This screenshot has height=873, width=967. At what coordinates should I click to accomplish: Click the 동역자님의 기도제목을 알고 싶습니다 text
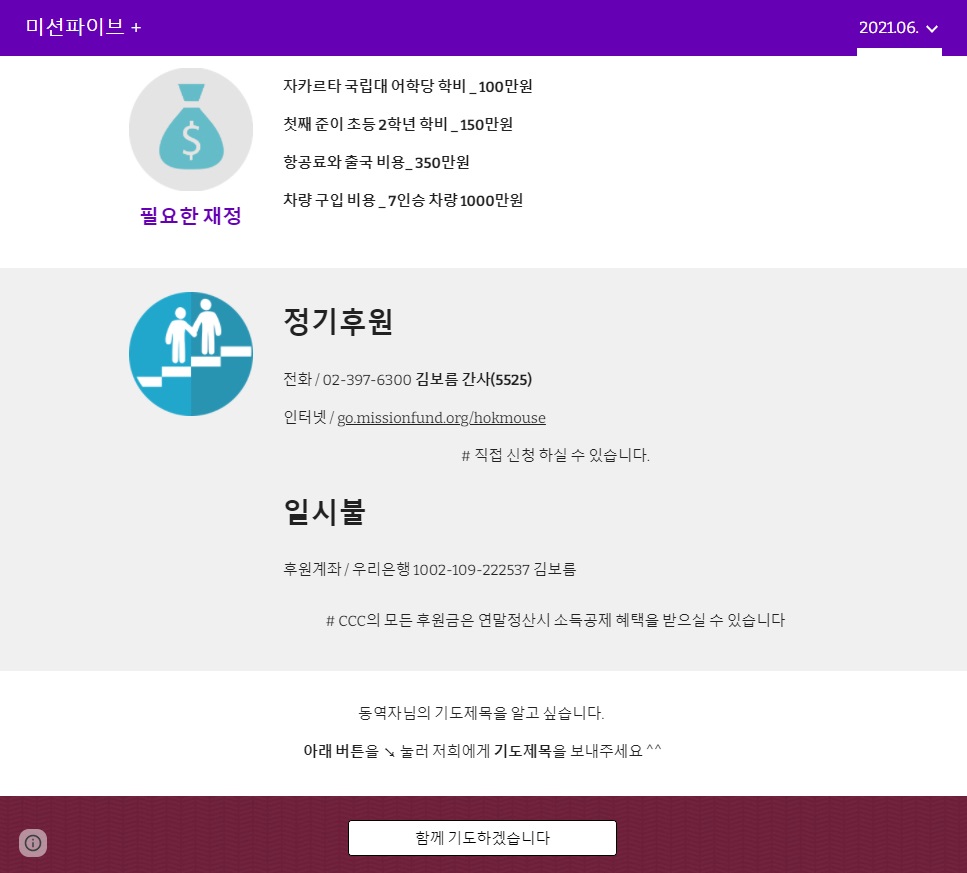[x=482, y=713]
